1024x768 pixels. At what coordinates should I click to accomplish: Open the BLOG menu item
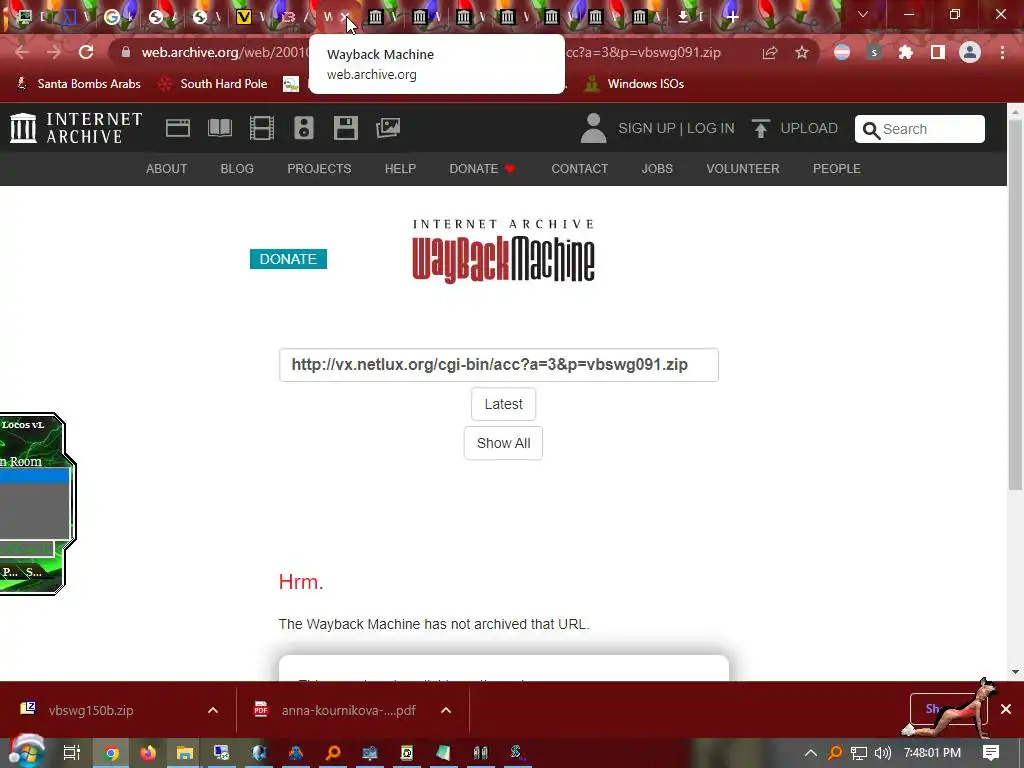click(237, 168)
